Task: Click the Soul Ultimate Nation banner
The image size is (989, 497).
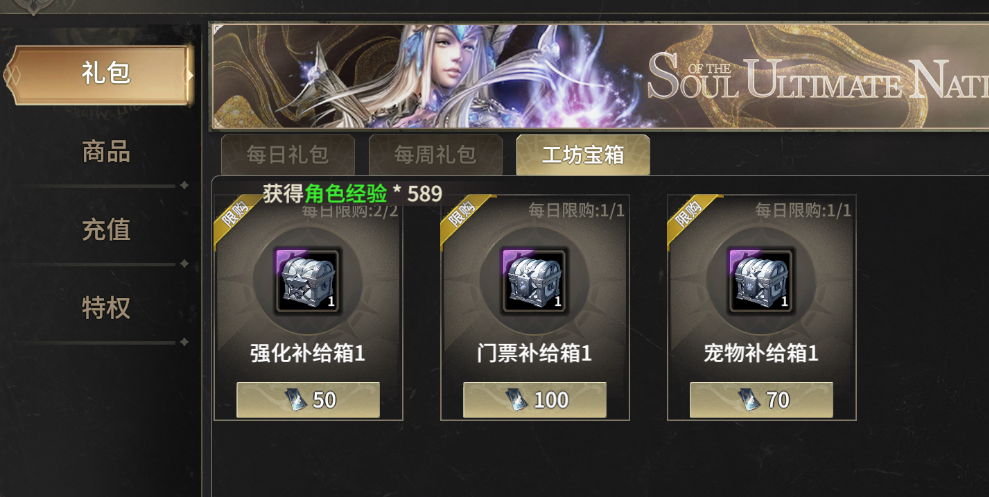Action: click(599, 76)
